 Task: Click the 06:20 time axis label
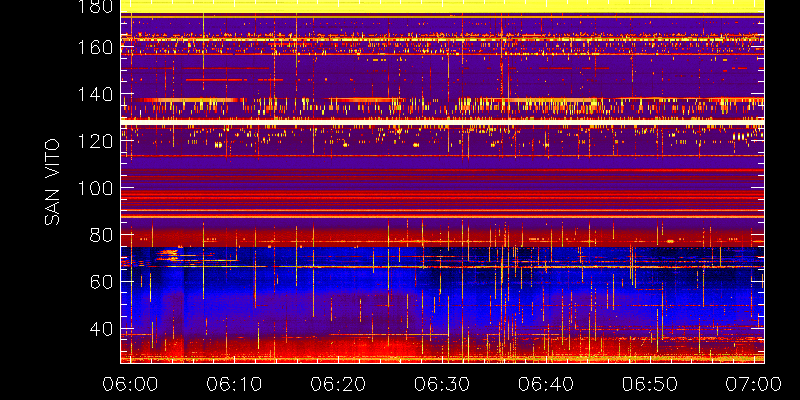tap(338, 384)
